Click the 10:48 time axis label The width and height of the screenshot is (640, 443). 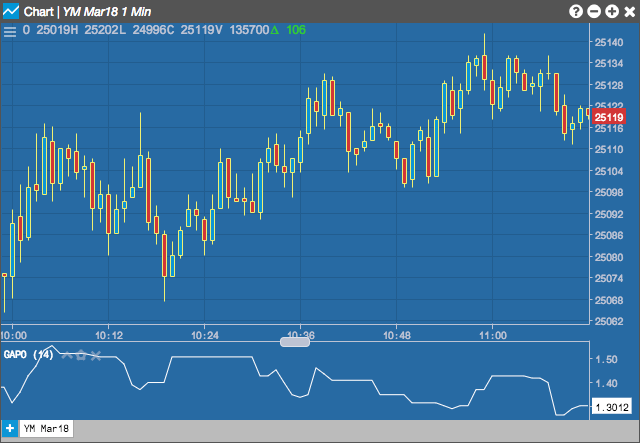tap(397, 336)
